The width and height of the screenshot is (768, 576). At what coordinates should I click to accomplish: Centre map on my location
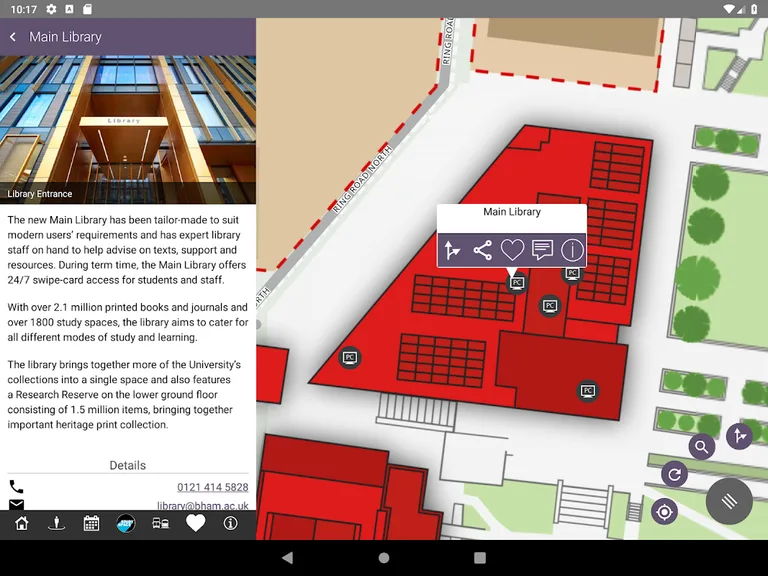click(x=664, y=512)
